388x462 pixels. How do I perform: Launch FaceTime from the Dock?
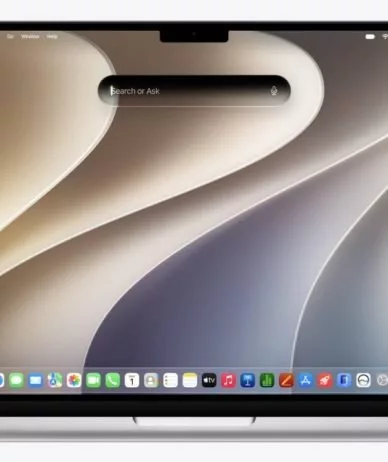pyautogui.click(x=93, y=380)
